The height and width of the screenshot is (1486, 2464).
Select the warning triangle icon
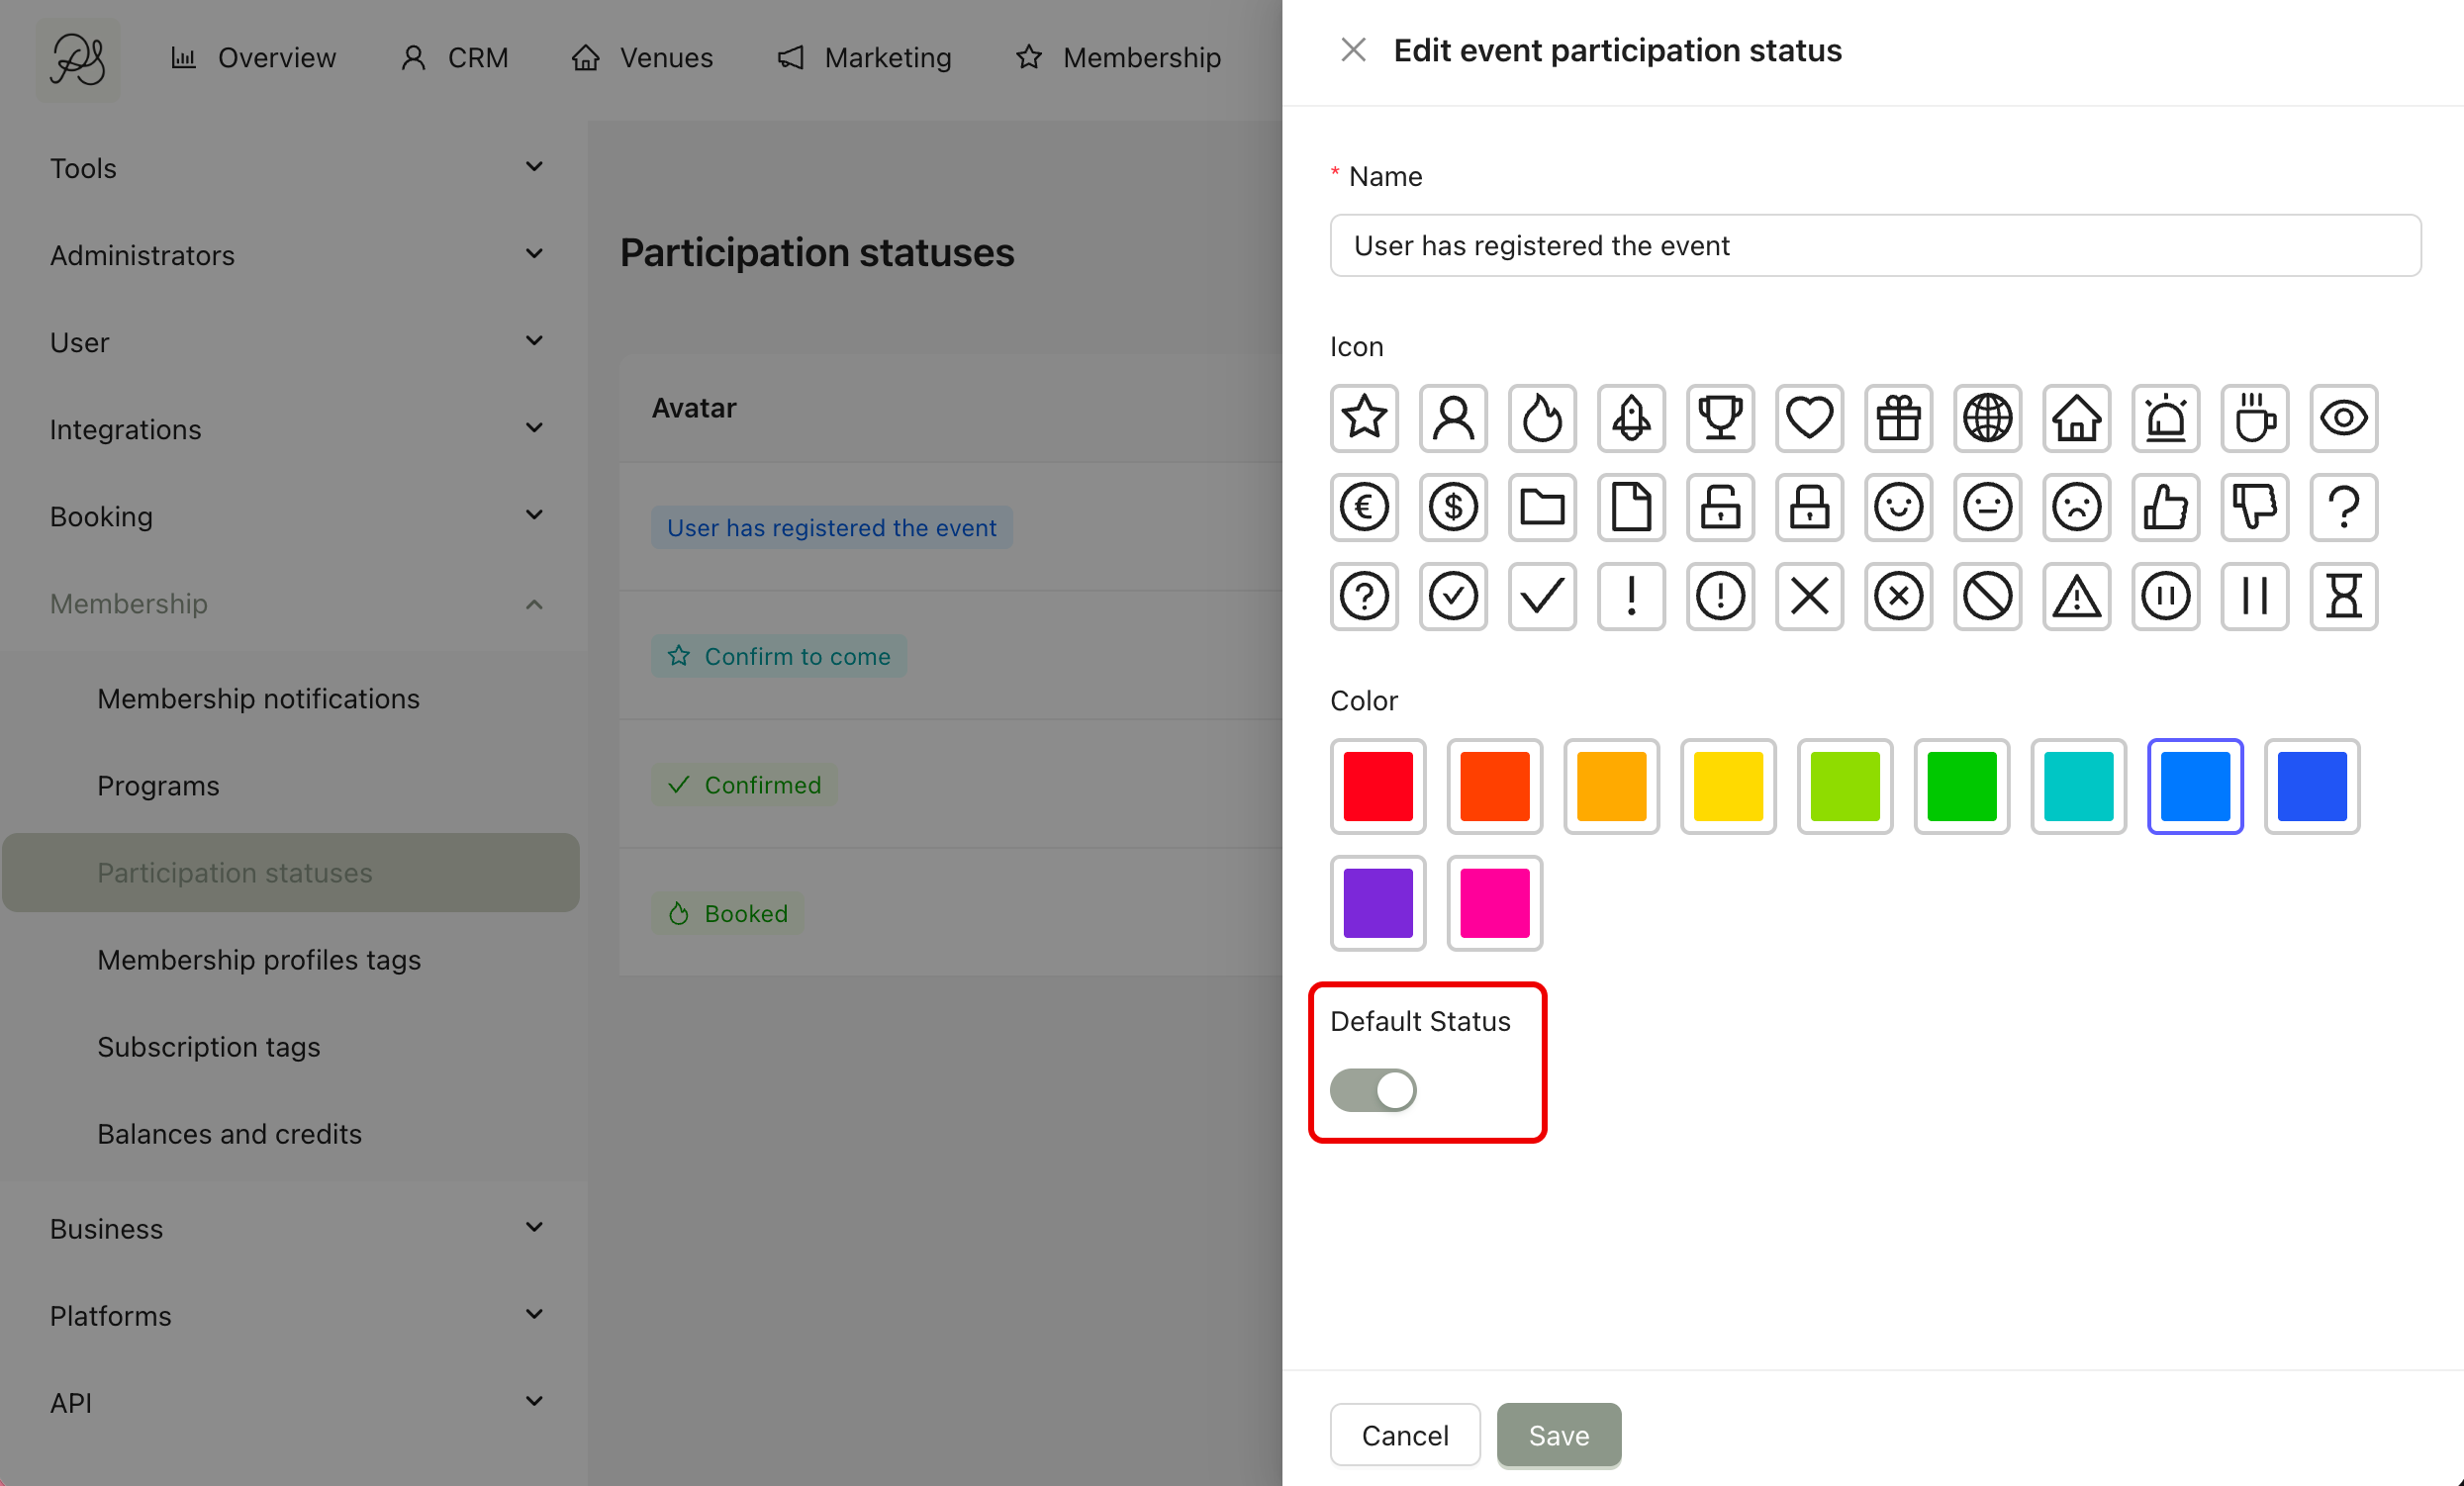coord(2076,596)
